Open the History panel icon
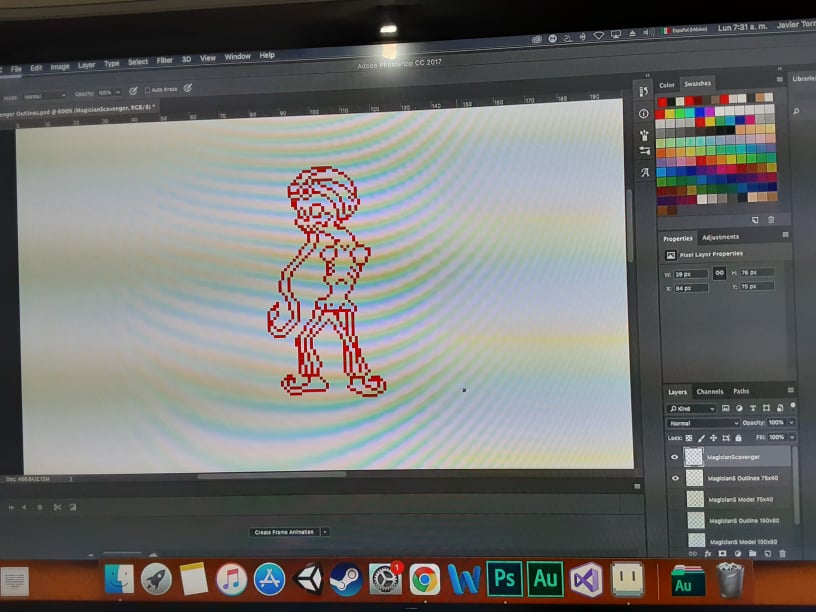816x612 pixels. click(644, 92)
